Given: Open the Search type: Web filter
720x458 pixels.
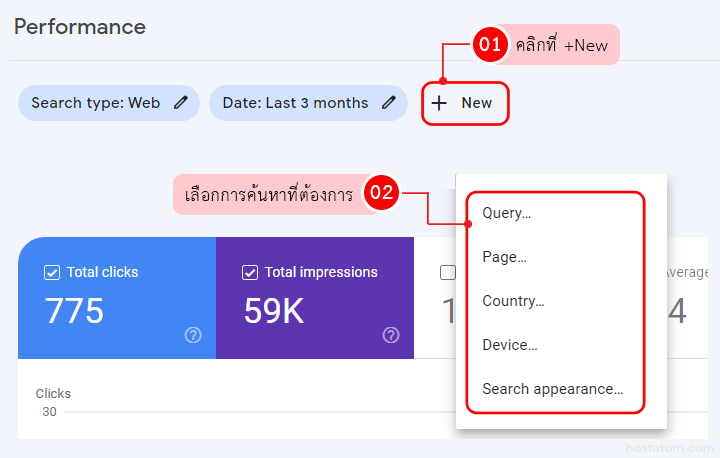Looking at the screenshot, I should click(96, 103).
